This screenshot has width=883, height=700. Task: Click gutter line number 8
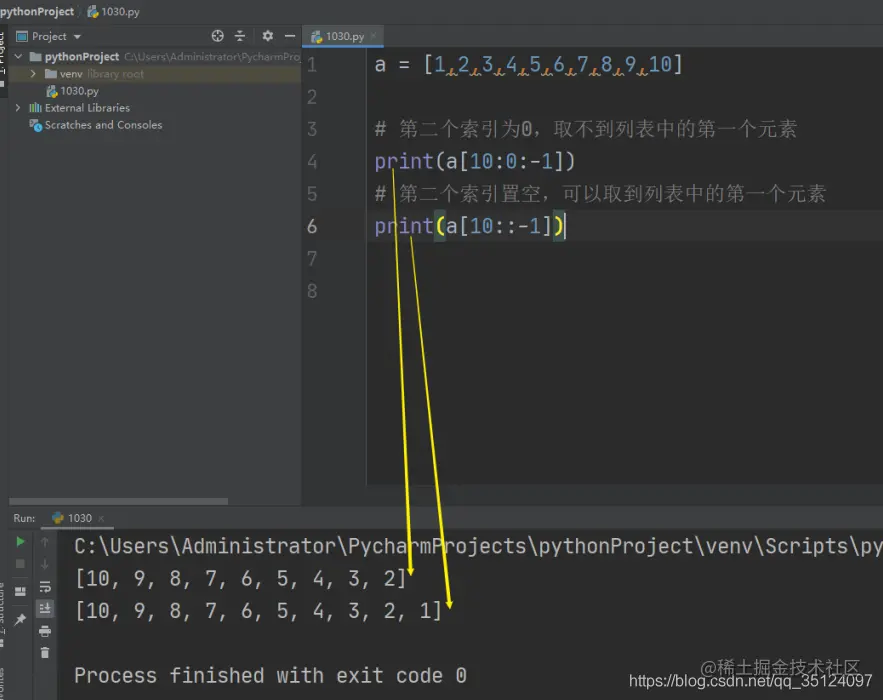pyautogui.click(x=311, y=291)
